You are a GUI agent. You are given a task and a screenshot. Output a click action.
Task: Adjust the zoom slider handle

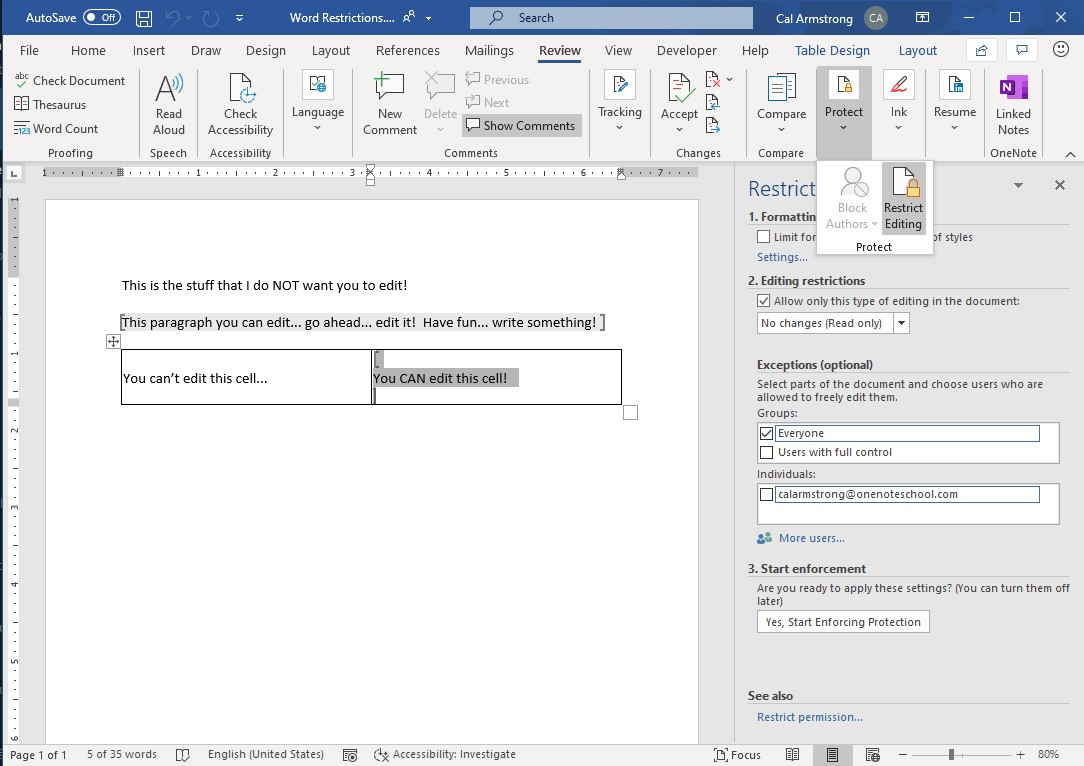click(x=951, y=755)
